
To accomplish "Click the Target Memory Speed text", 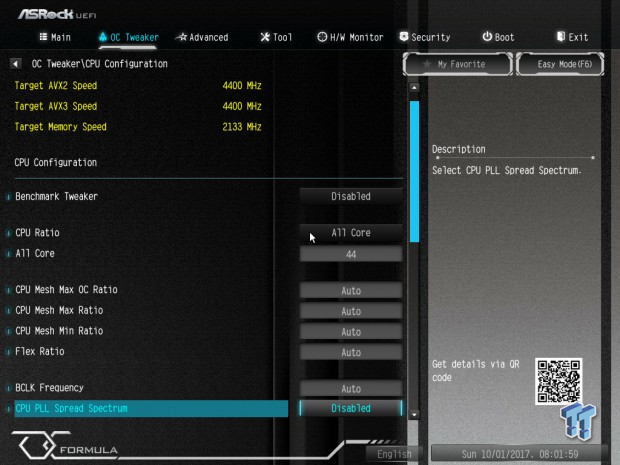I will (60, 127).
